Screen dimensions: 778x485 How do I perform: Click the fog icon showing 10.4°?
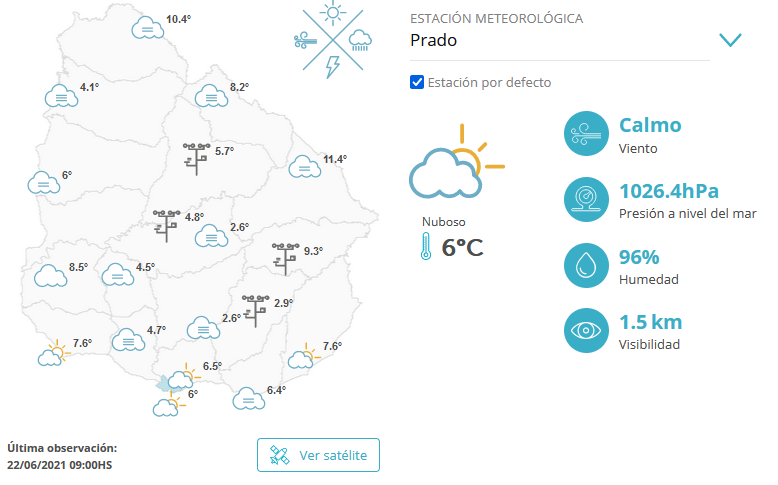[x=148, y=27]
